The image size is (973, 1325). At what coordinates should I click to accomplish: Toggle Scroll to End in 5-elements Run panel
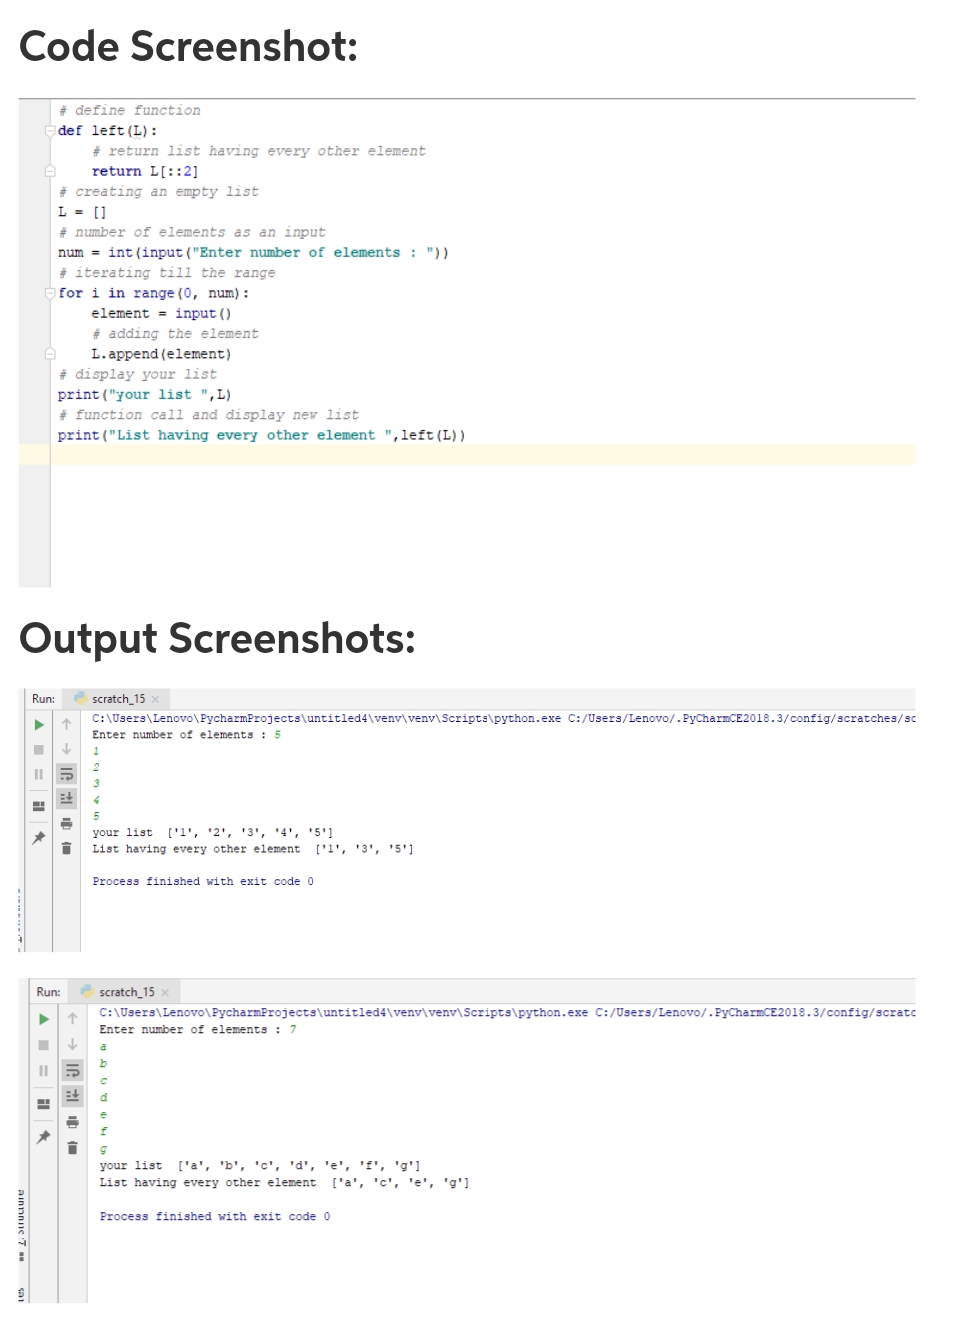coord(66,798)
